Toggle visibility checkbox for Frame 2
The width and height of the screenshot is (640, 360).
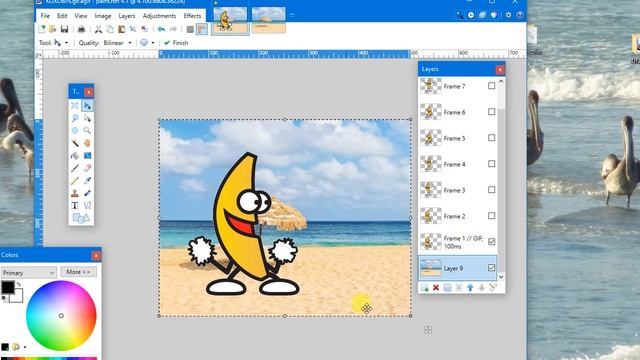click(491, 216)
